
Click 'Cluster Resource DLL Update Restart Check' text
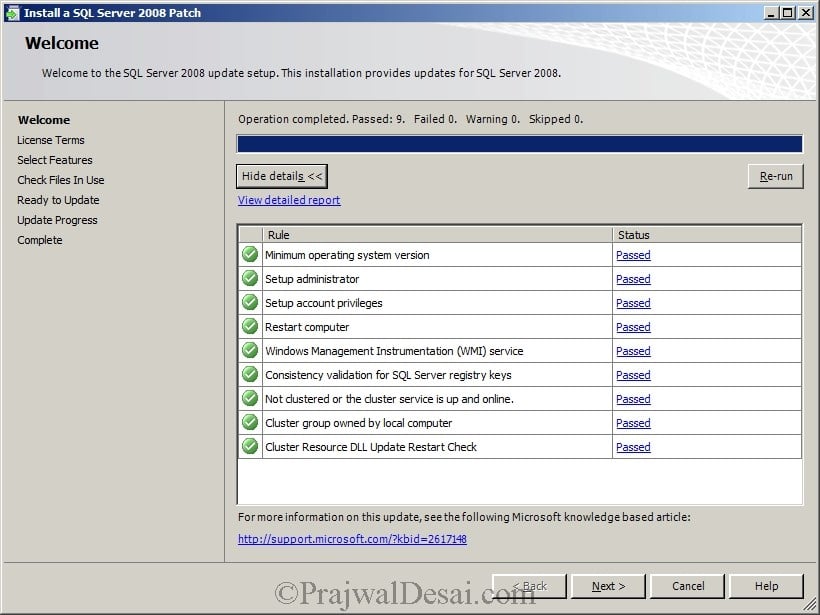click(x=371, y=447)
